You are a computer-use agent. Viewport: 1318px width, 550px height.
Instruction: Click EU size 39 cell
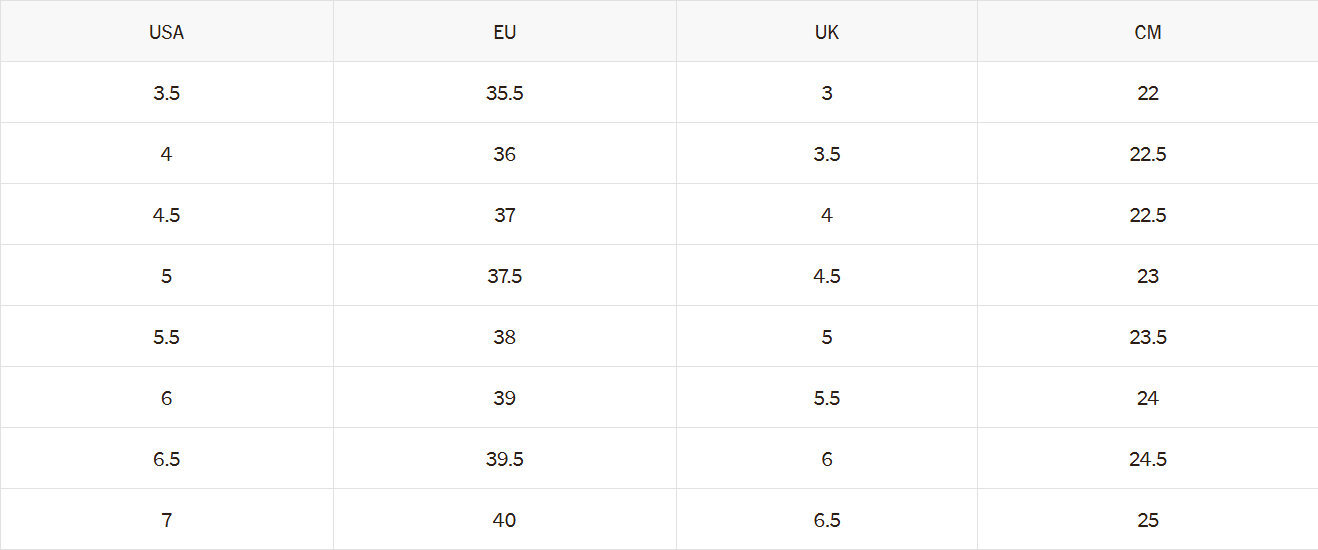pyautogui.click(x=505, y=398)
